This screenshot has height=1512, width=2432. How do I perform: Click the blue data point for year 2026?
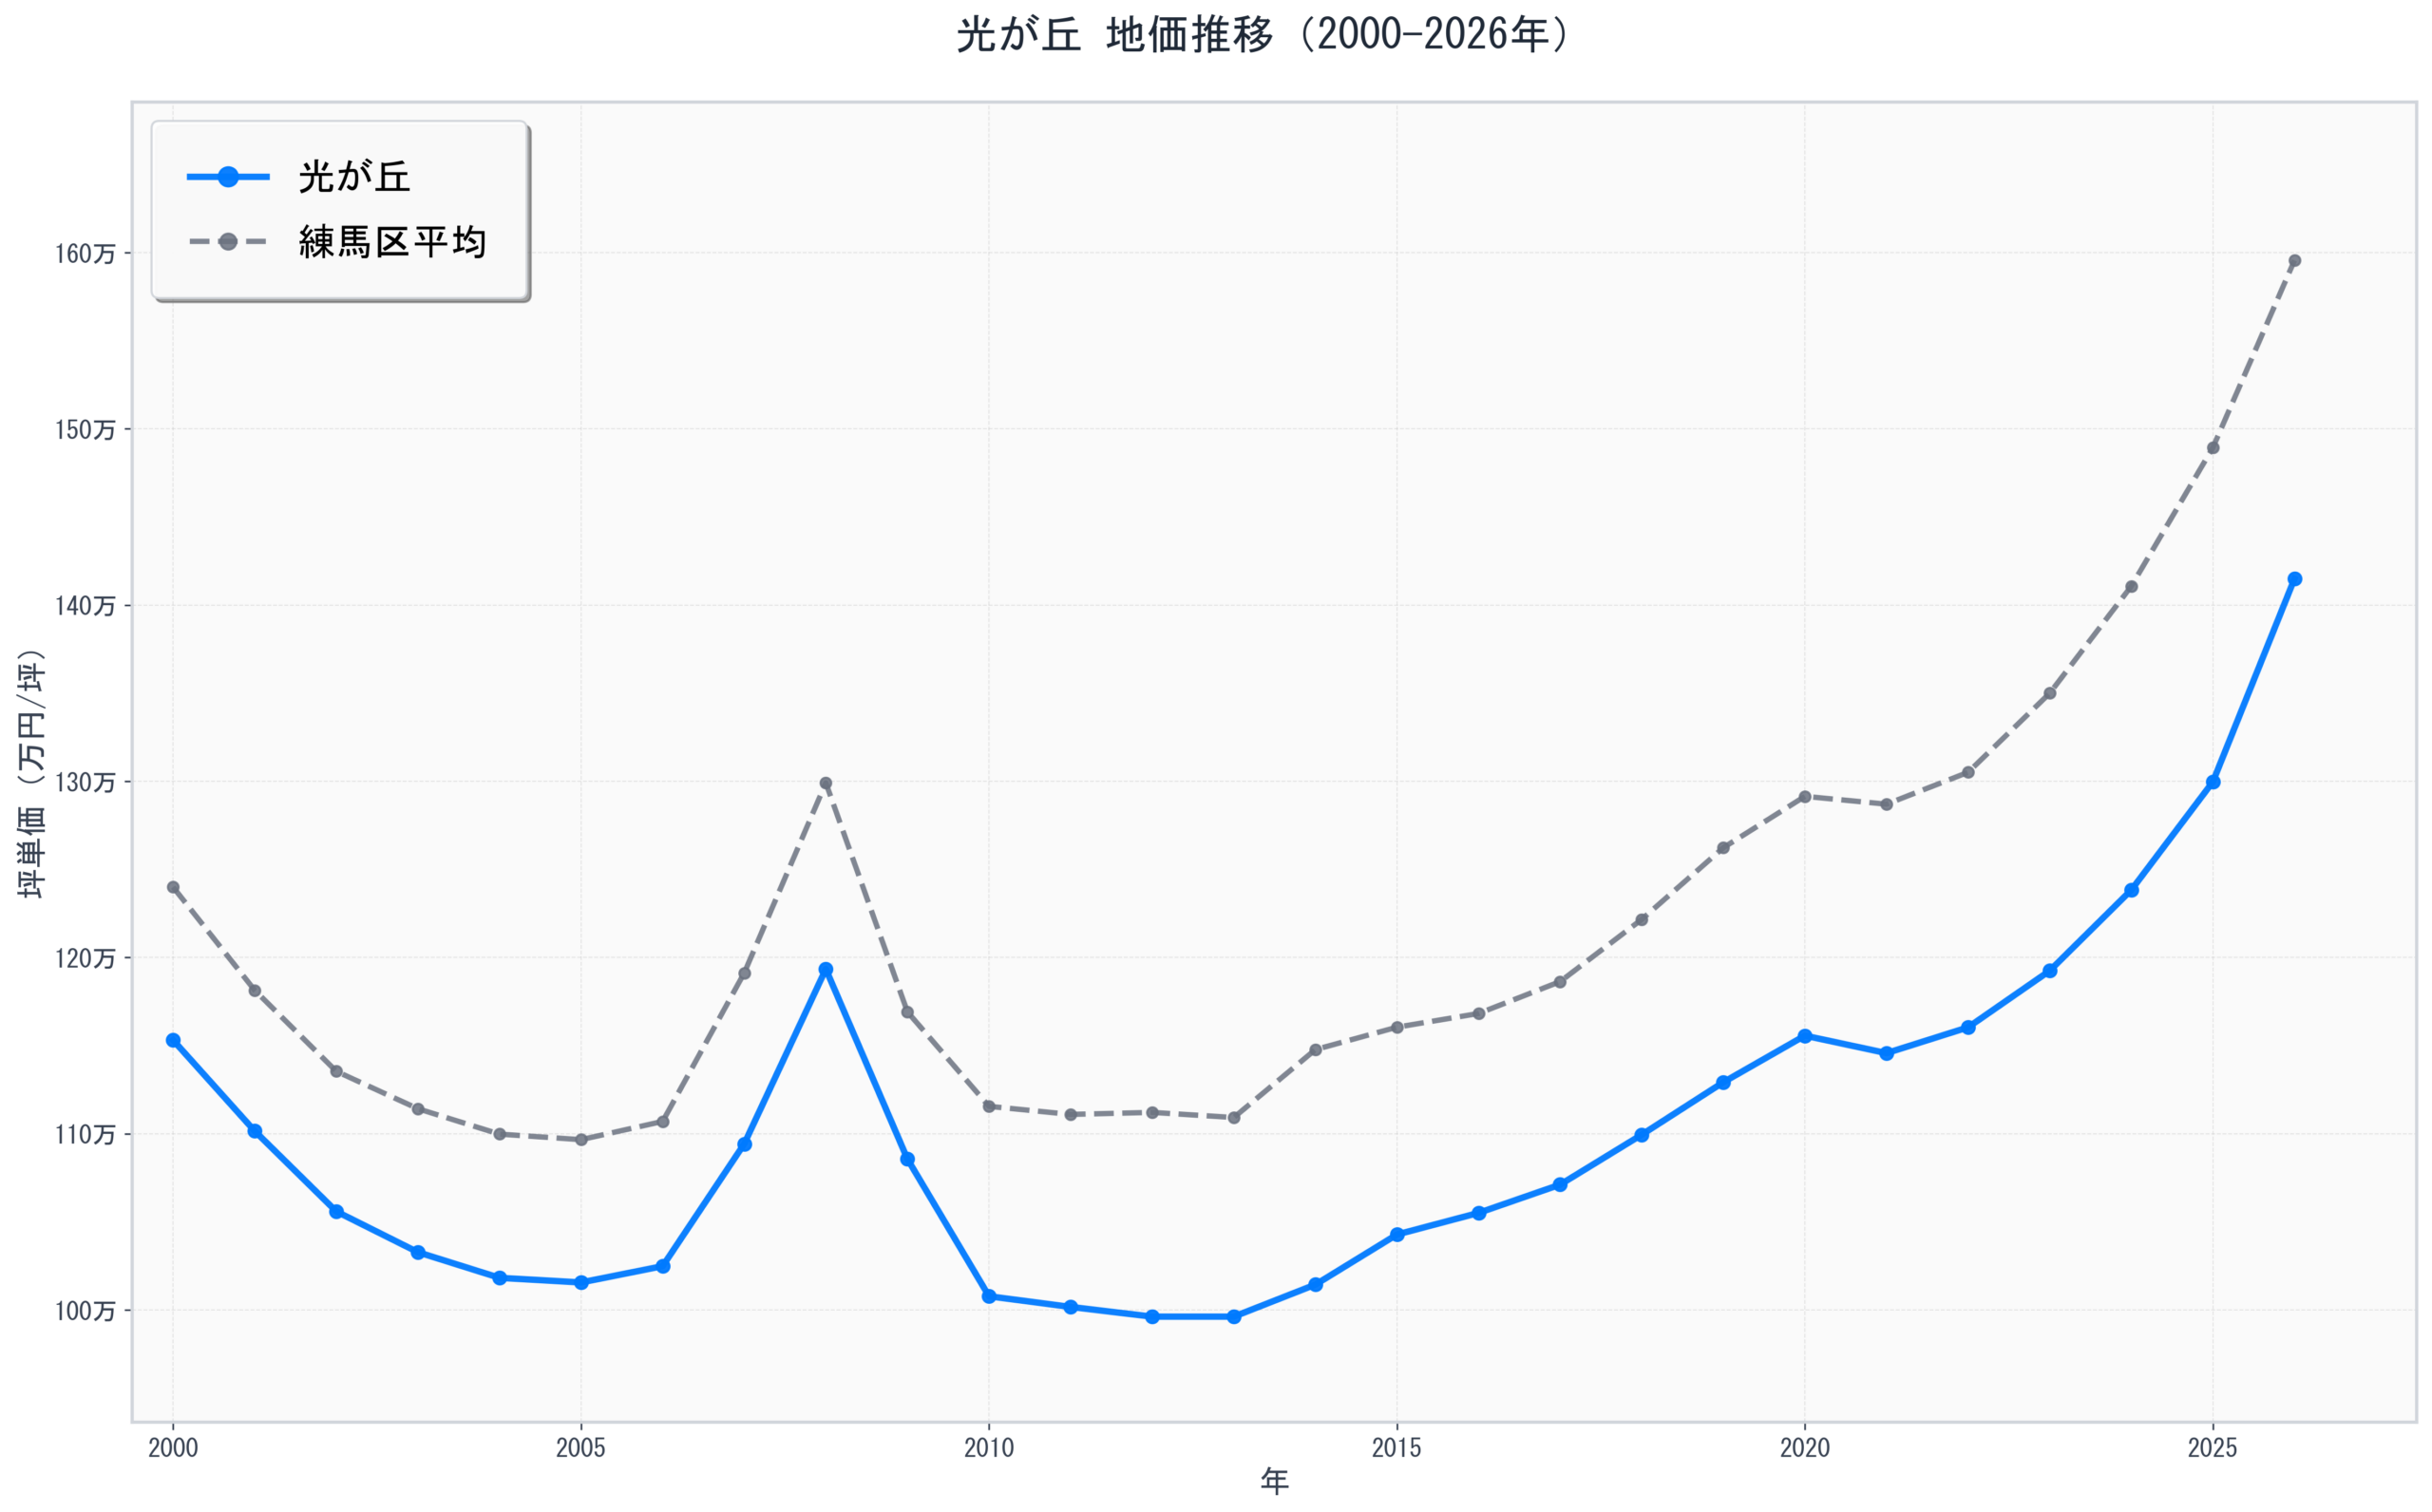tap(2295, 579)
